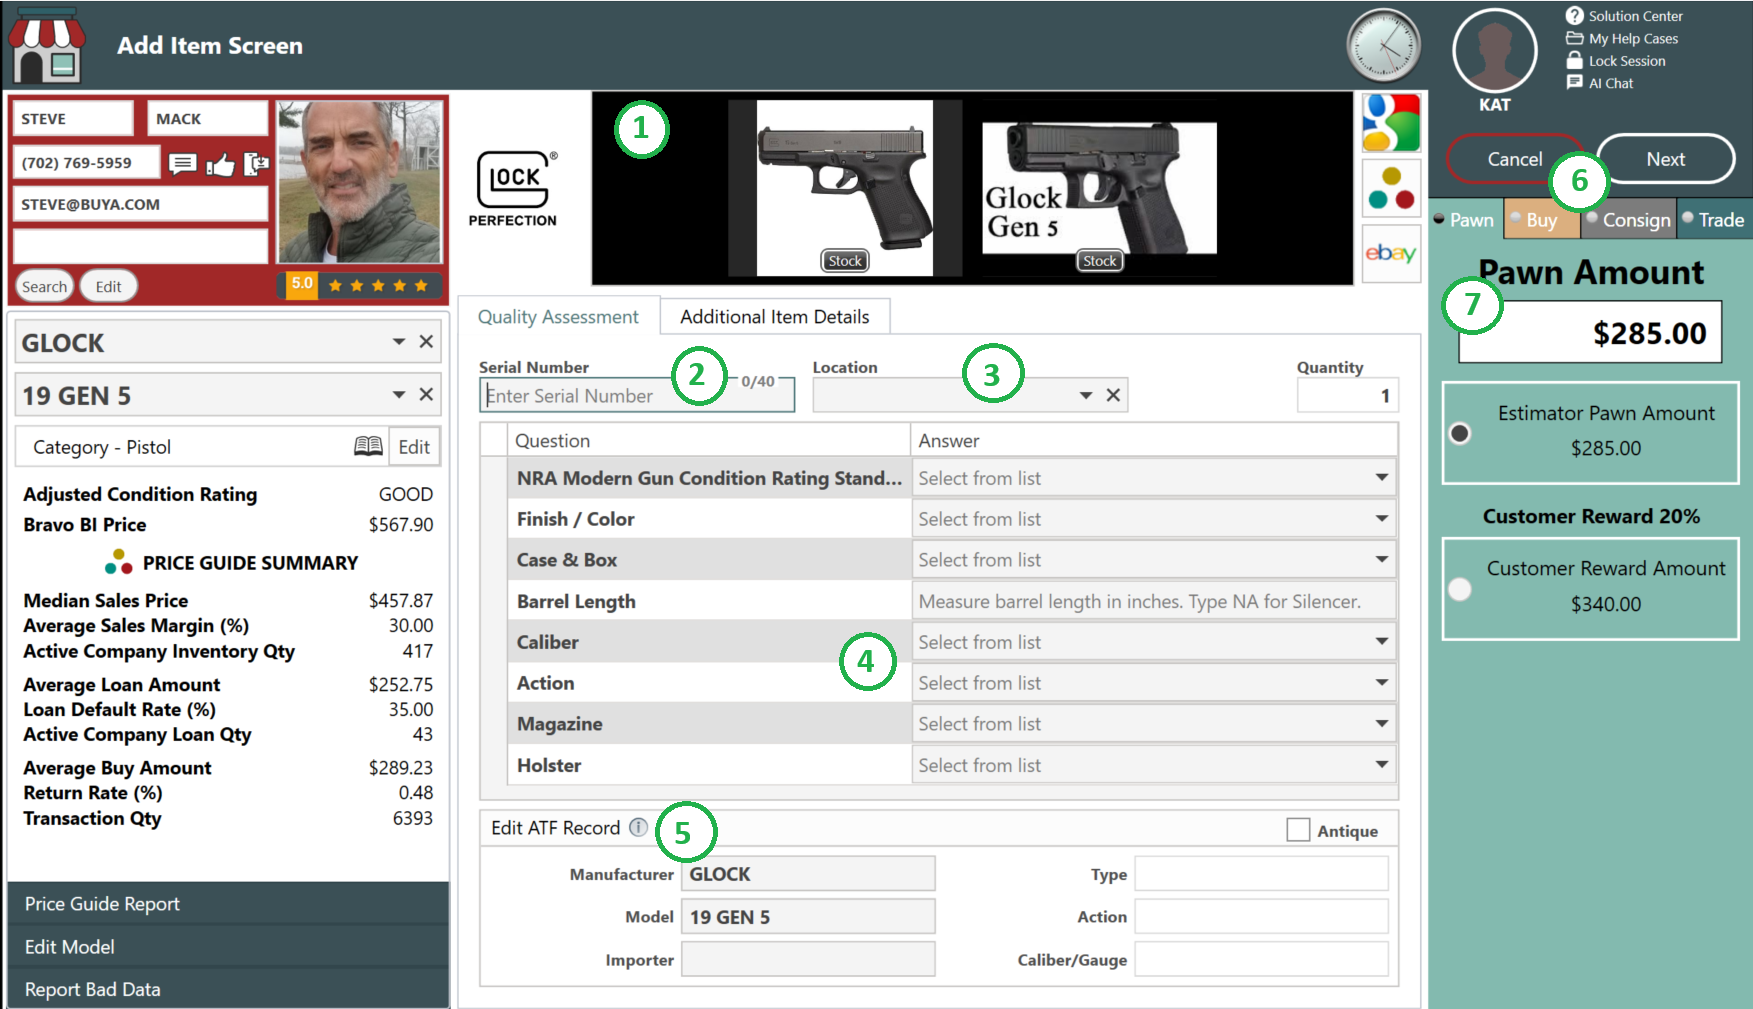Open Magazine answer dropdown
The height and width of the screenshot is (1009, 1753).
(x=1154, y=724)
